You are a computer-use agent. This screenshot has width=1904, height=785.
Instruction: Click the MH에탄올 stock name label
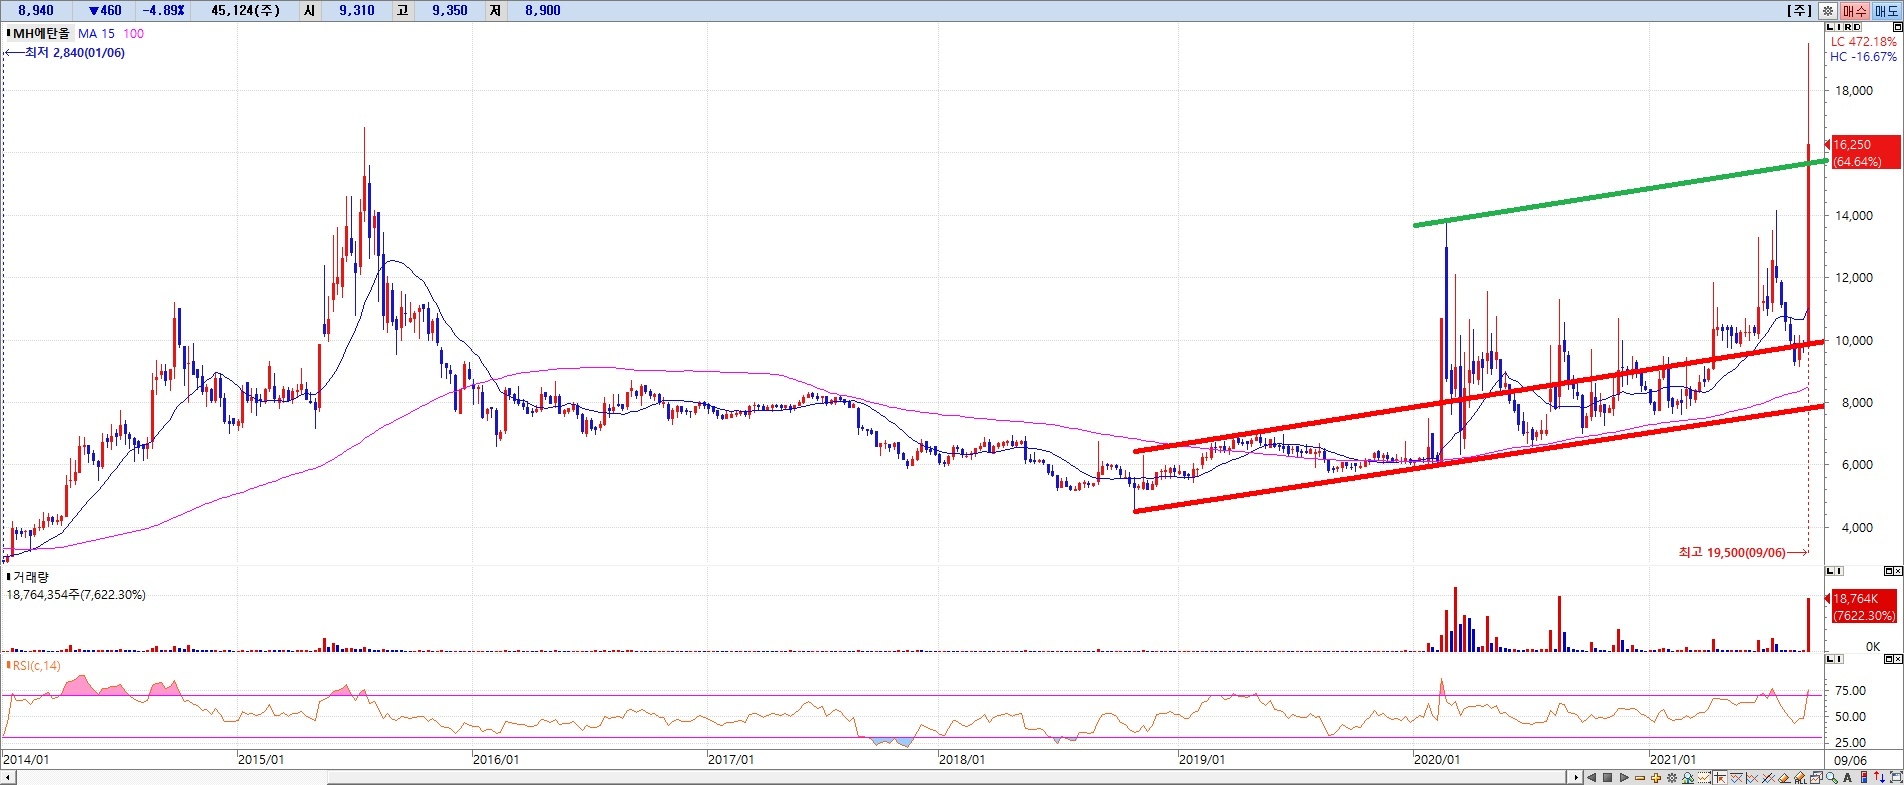(41, 33)
